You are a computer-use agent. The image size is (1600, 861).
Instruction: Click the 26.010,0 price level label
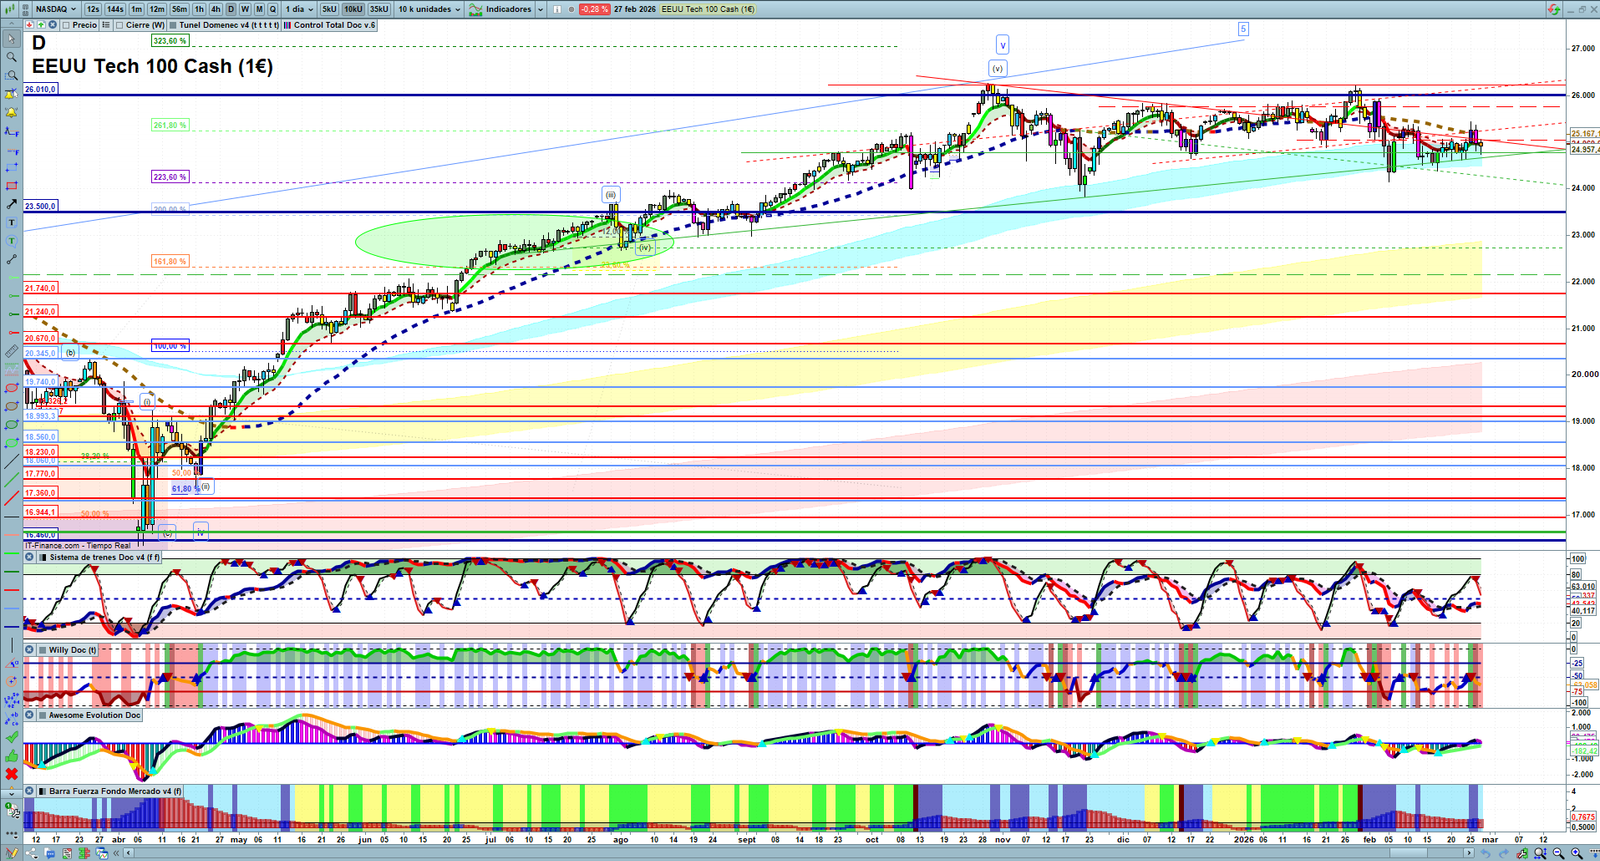(x=40, y=89)
